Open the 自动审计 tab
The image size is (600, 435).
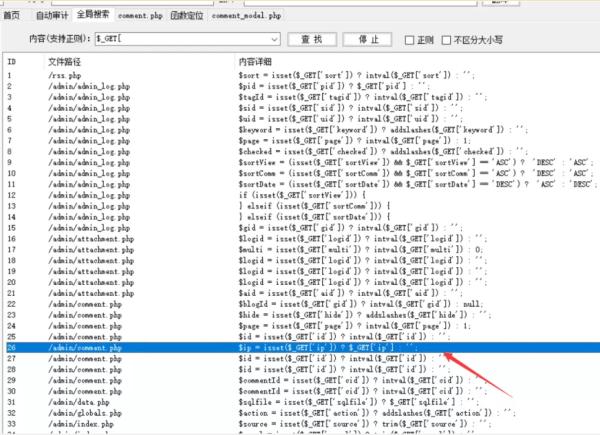point(51,16)
